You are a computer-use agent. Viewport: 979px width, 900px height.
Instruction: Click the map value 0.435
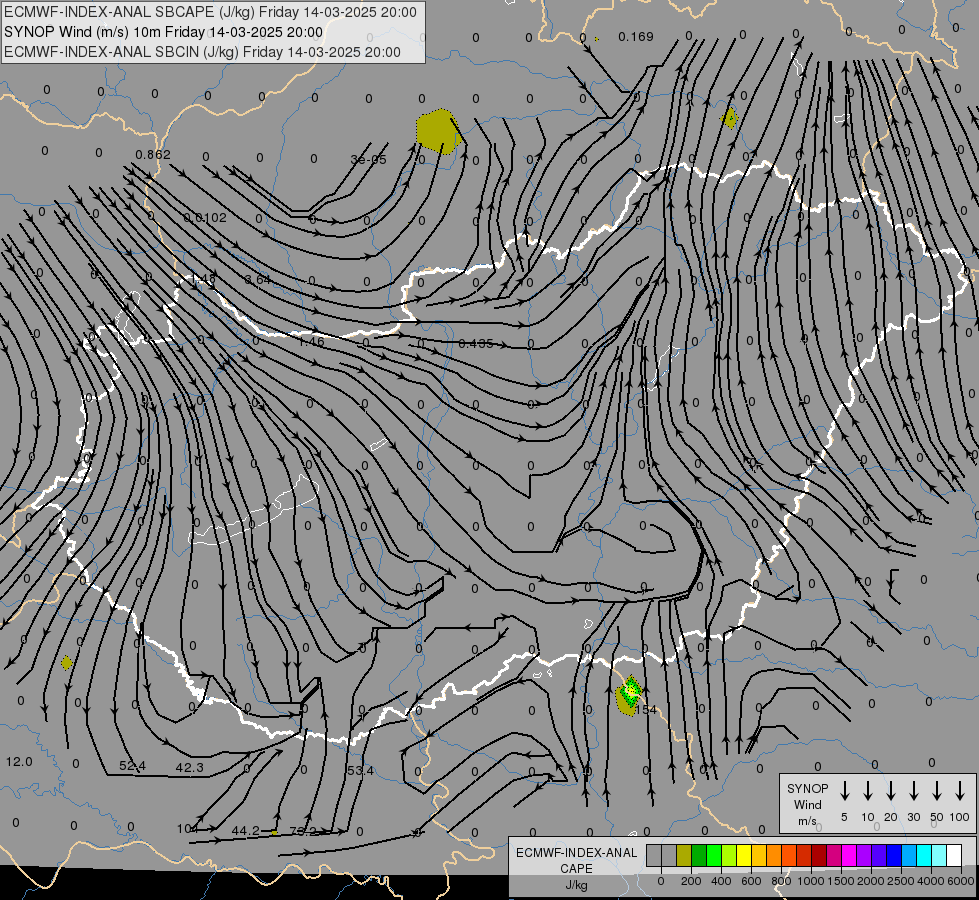[476, 344]
